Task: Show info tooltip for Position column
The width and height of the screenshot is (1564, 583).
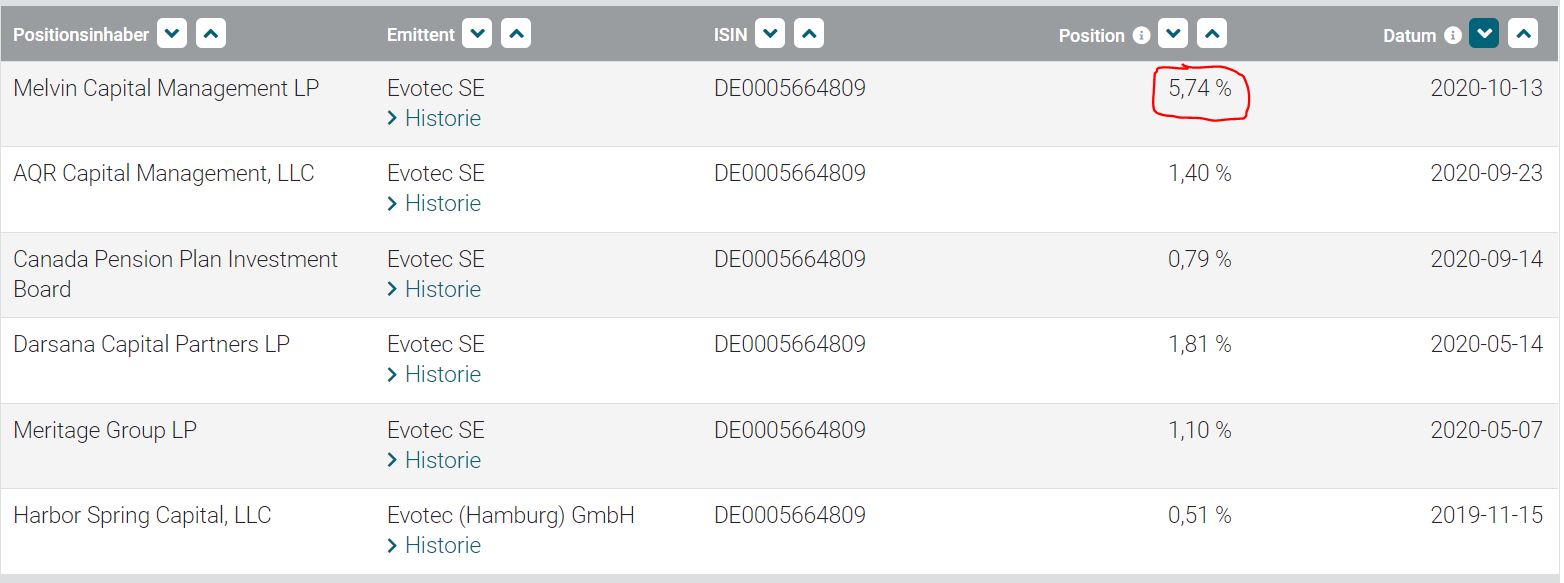Action: click(1141, 36)
